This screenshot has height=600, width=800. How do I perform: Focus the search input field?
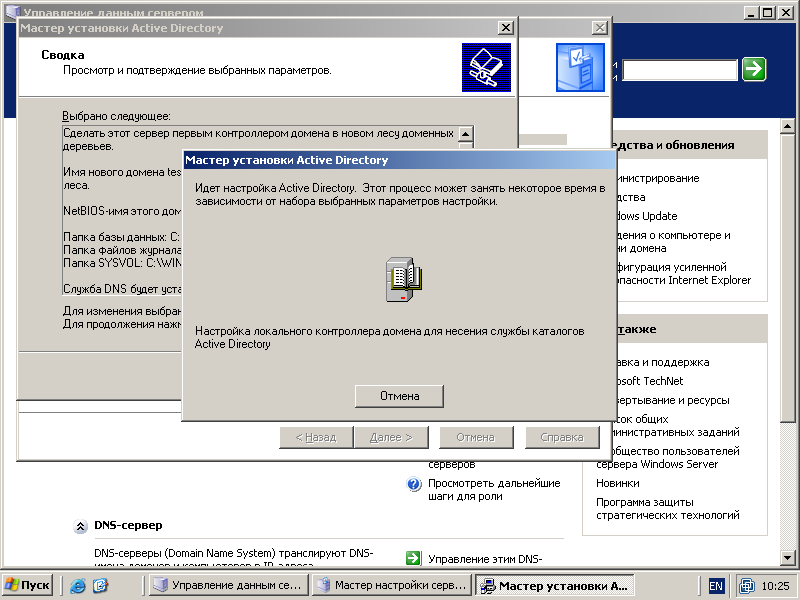point(680,70)
